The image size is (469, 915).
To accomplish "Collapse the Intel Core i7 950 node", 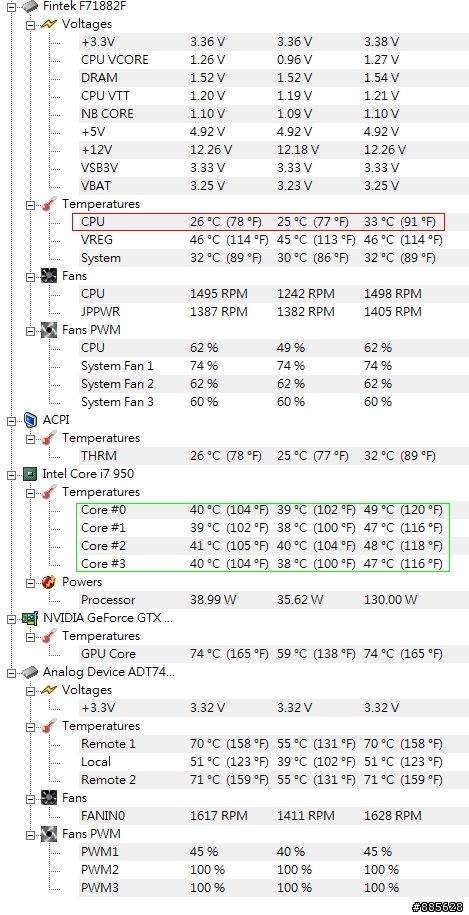I will point(11,474).
